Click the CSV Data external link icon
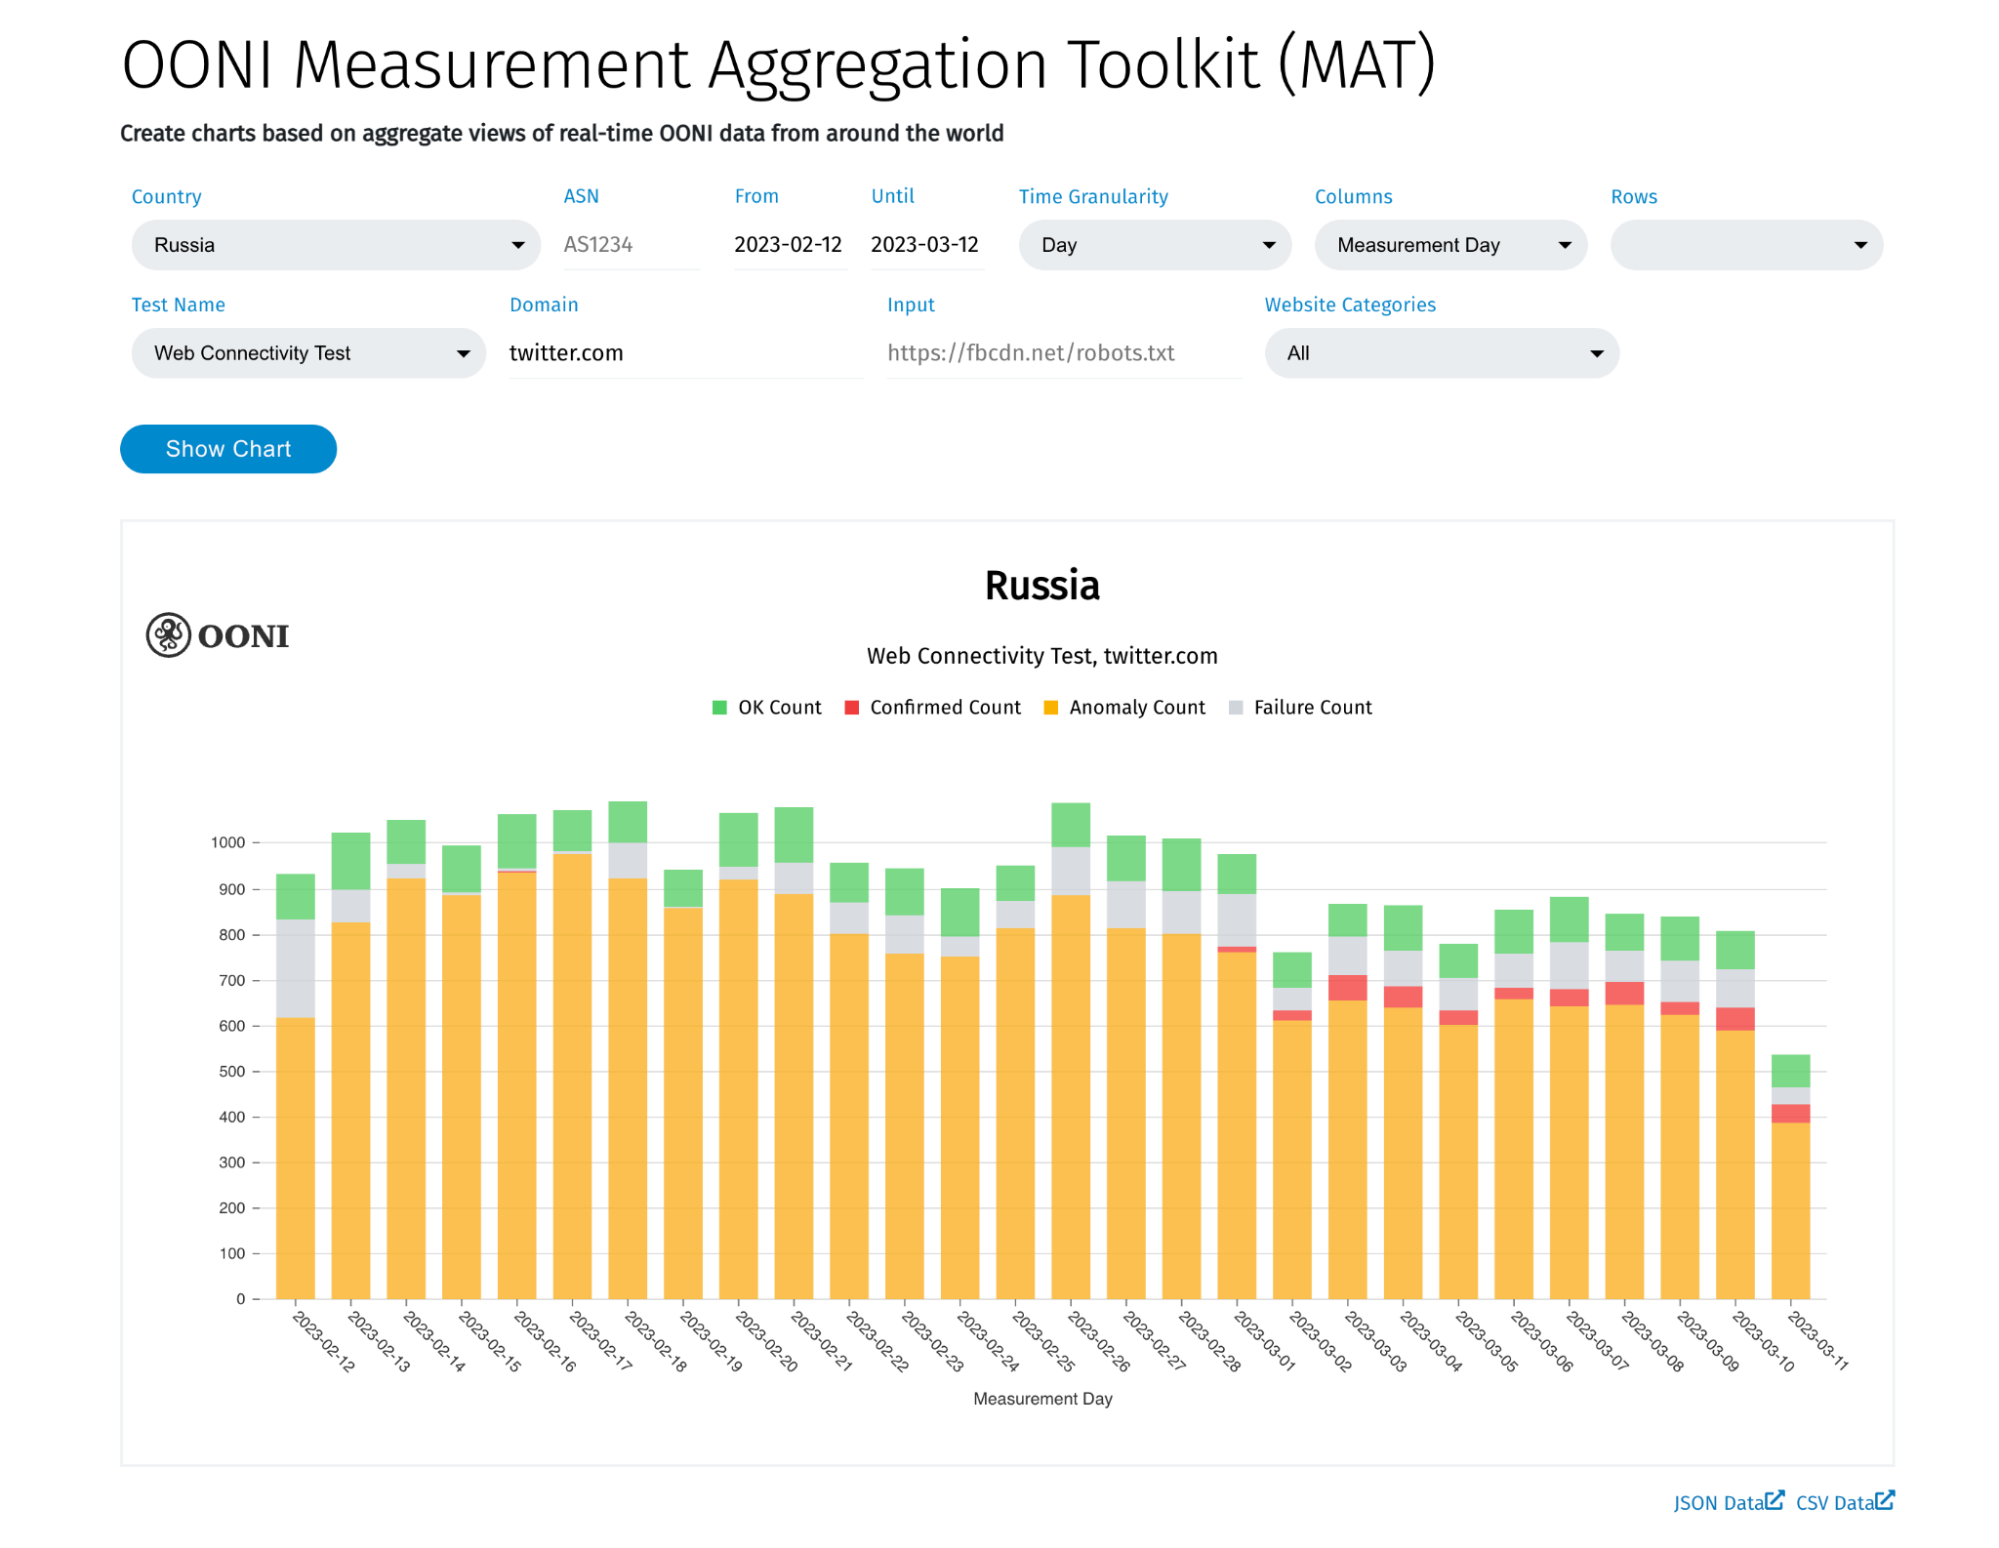The width and height of the screenshot is (1999, 1548). [x=1885, y=1500]
